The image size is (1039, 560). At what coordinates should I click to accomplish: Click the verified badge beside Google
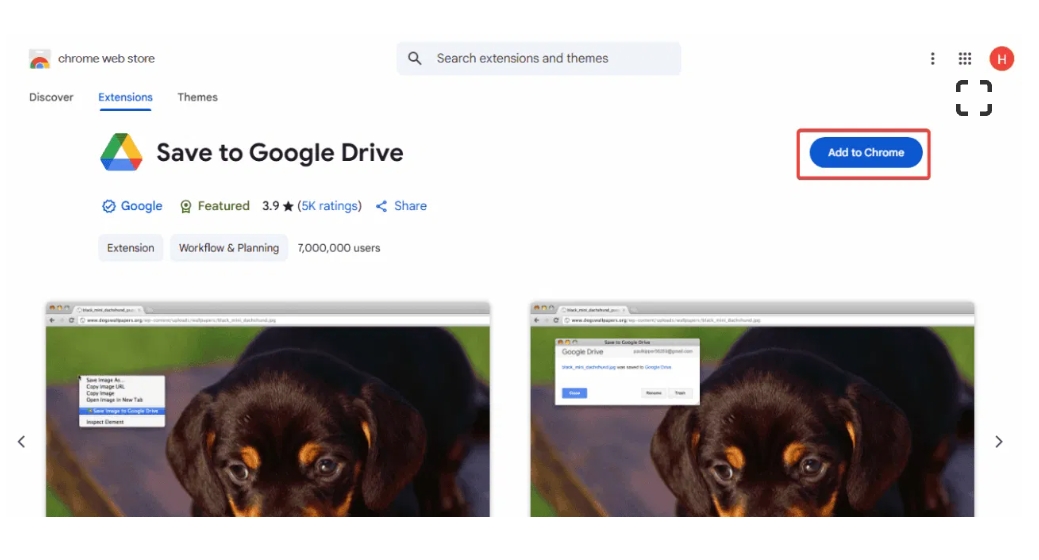[109, 207]
